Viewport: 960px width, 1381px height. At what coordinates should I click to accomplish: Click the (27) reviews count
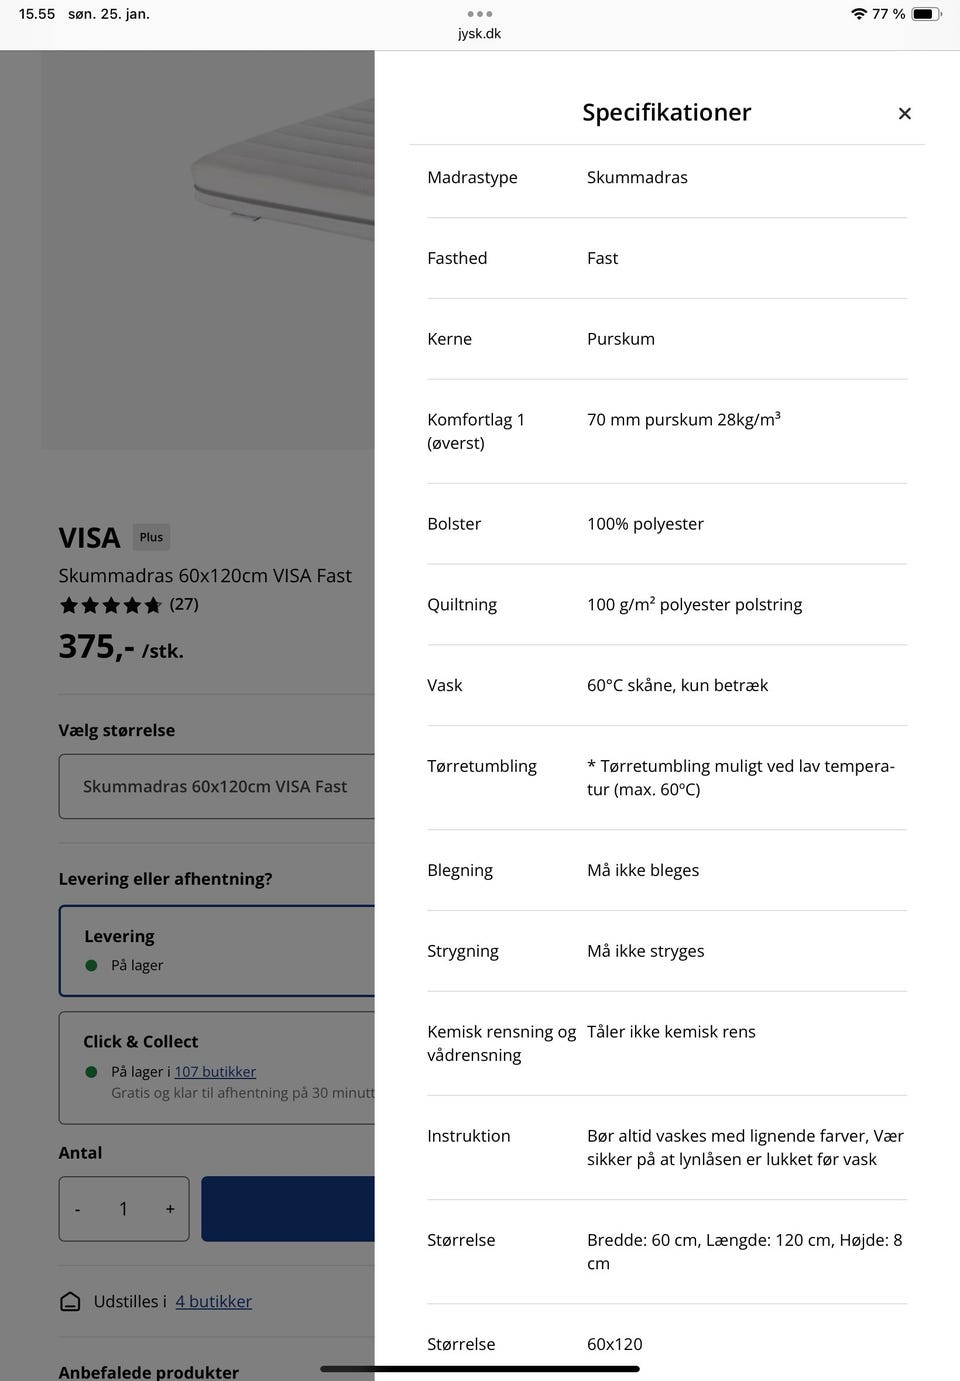pyautogui.click(x=184, y=604)
